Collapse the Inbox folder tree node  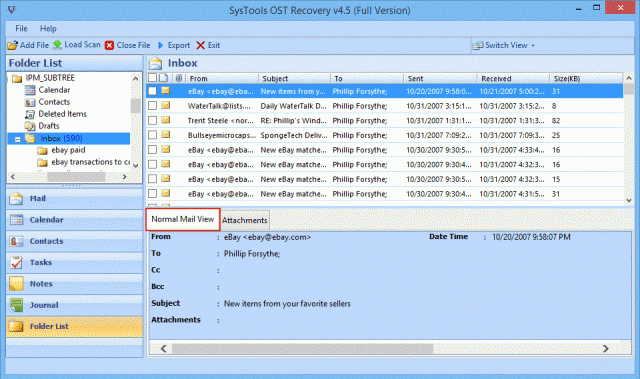[18, 140]
